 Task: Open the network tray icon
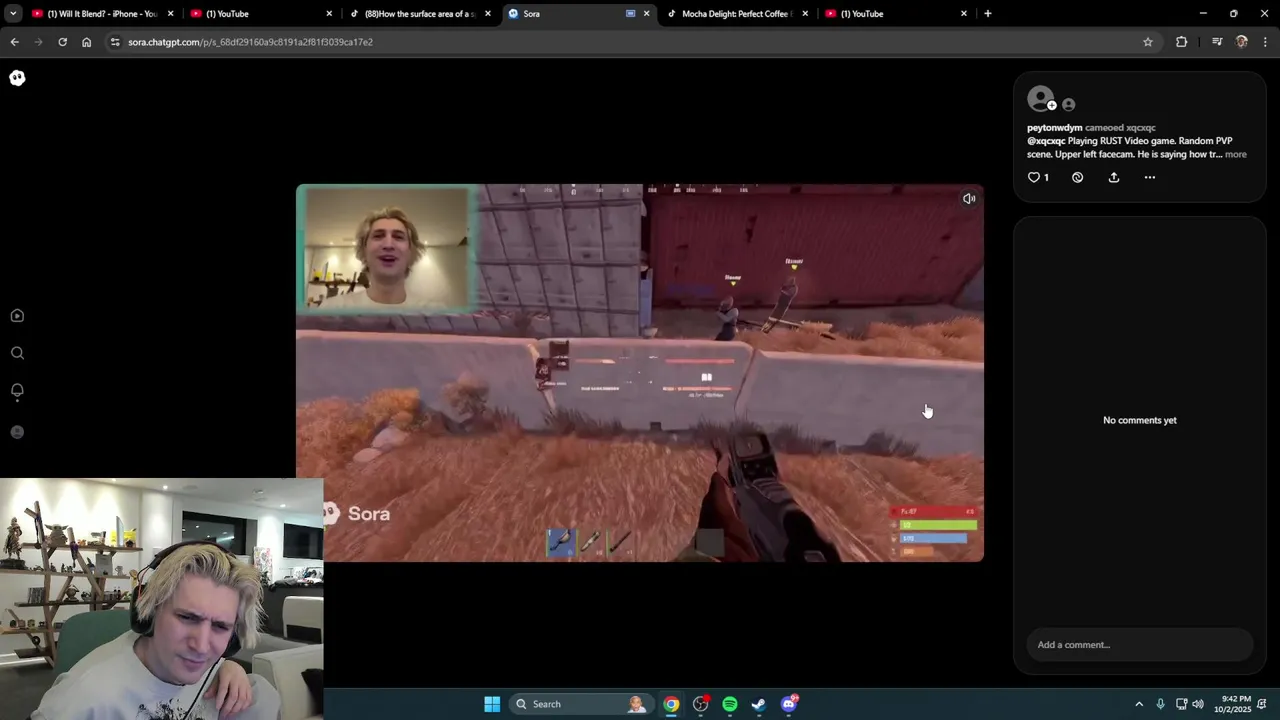pos(1181,704)
